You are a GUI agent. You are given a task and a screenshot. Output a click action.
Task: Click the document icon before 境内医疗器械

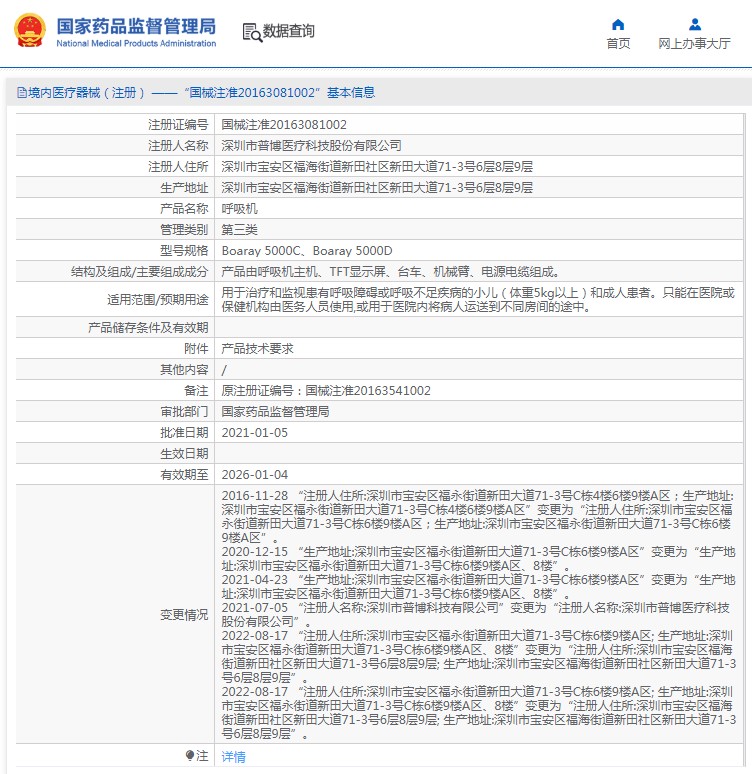(x=22, y=93)
